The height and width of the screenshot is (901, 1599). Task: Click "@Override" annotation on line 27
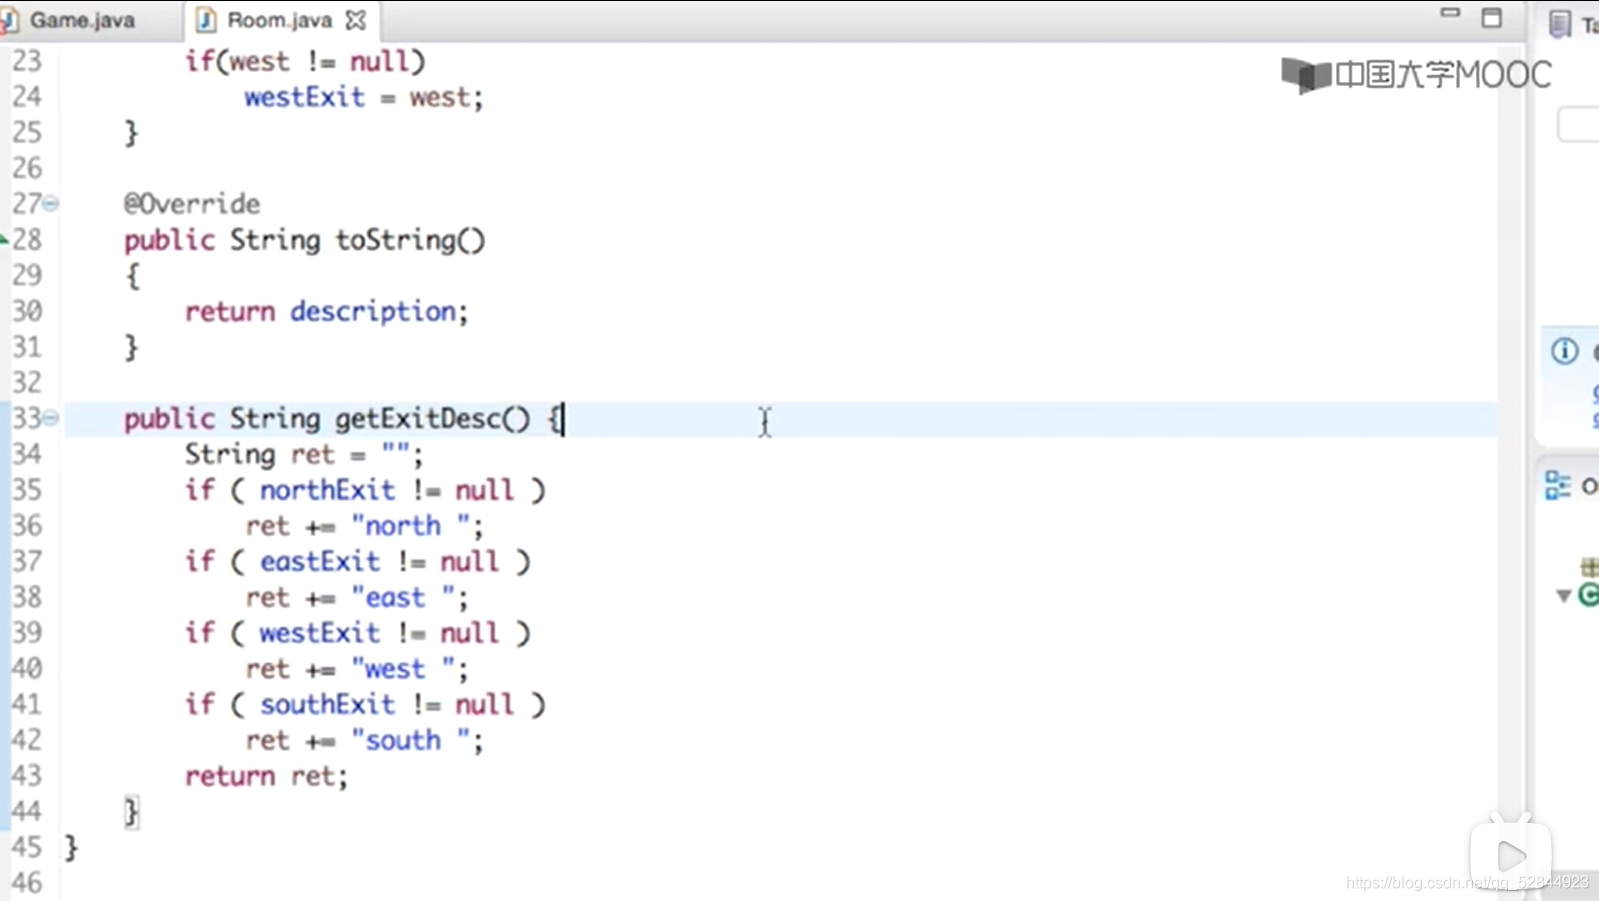tap(192, 204)
